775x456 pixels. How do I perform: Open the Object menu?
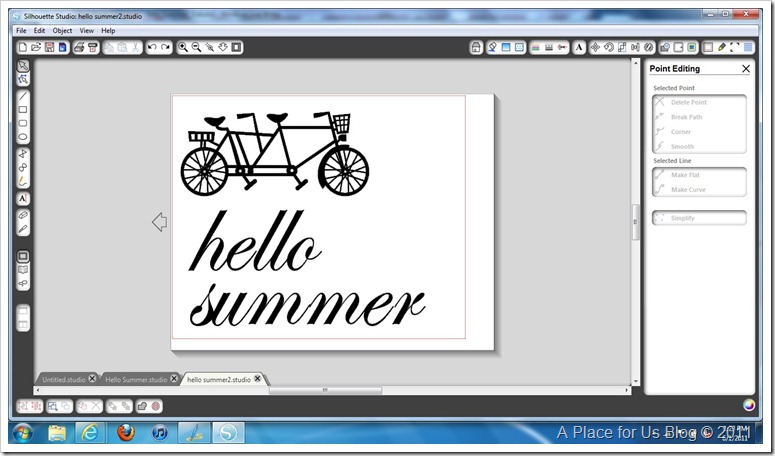point(62,31)
